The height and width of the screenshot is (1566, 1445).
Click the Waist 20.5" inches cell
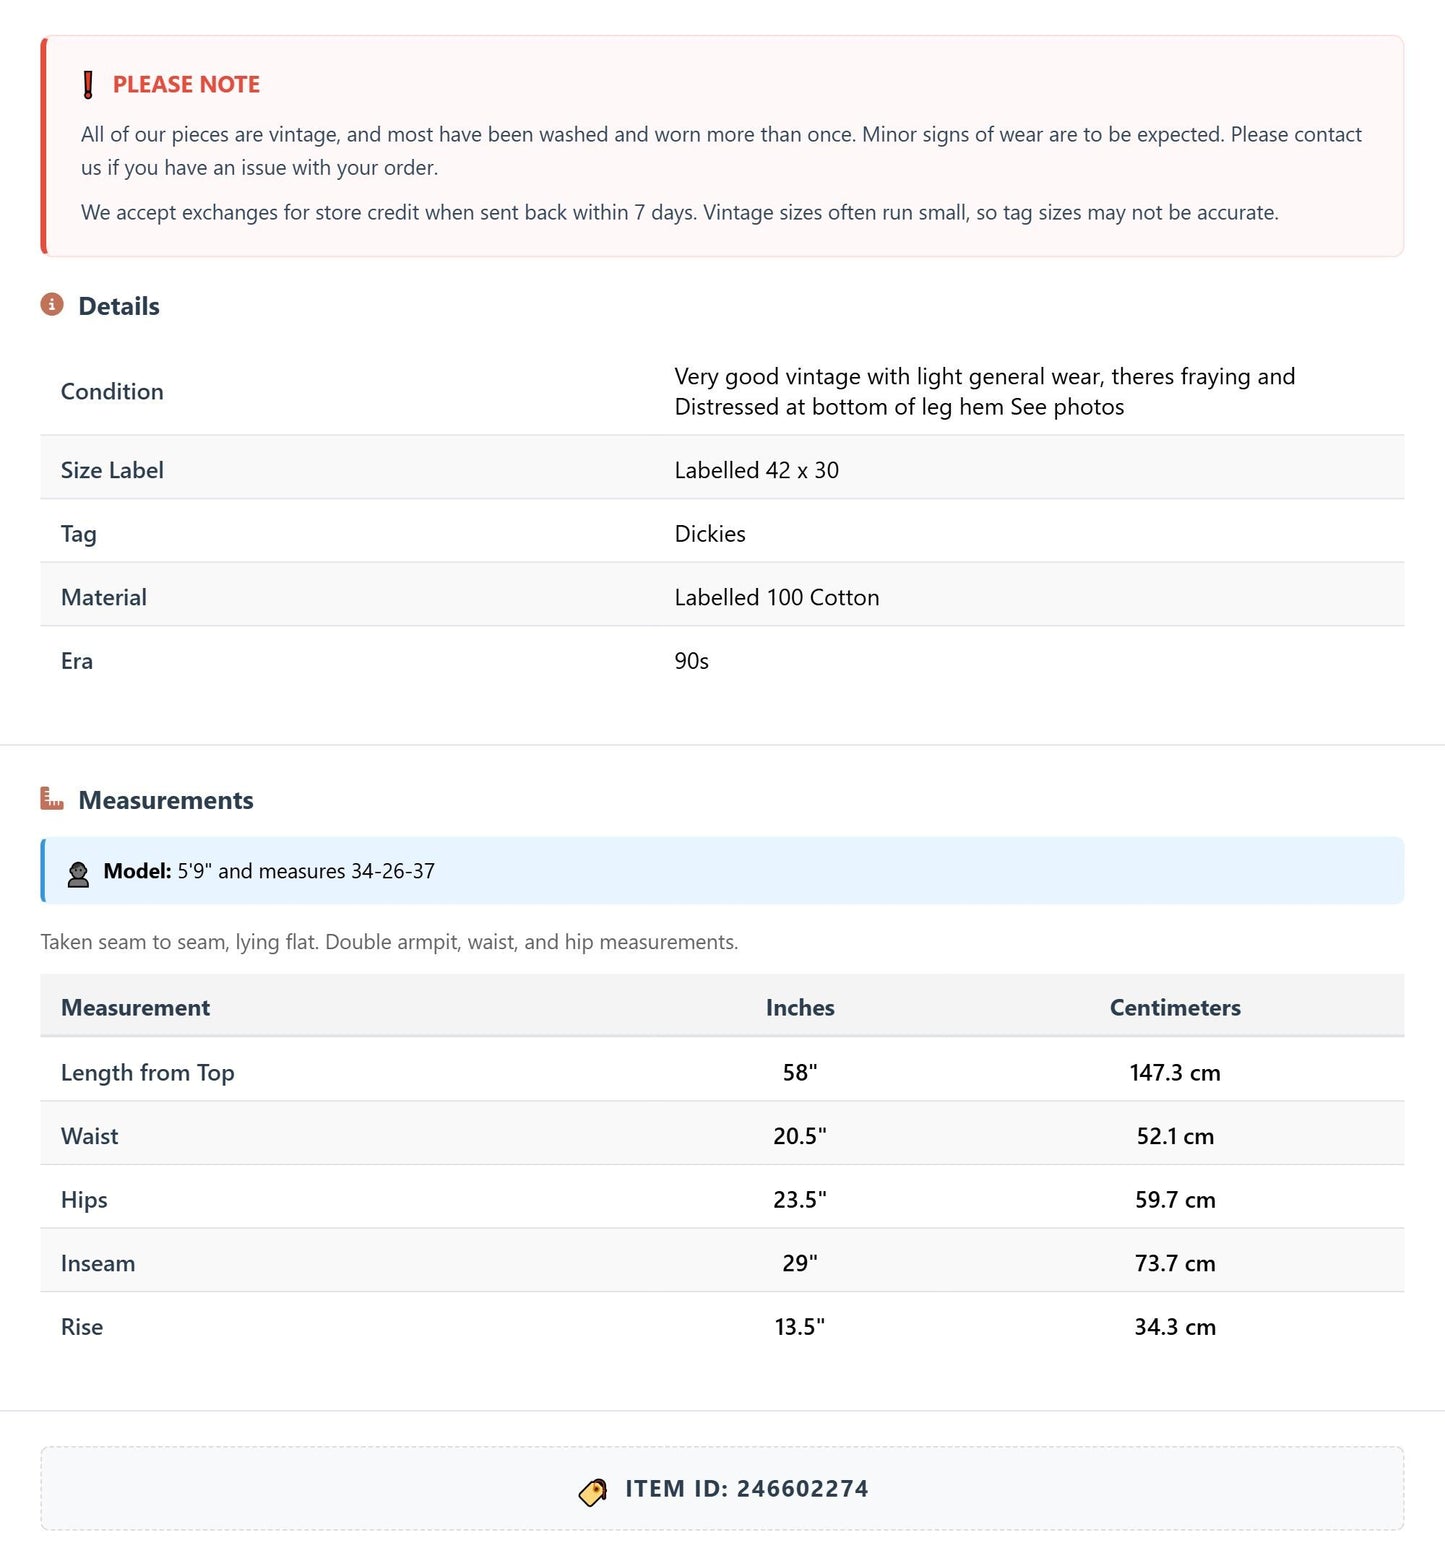pos(800,1136)
